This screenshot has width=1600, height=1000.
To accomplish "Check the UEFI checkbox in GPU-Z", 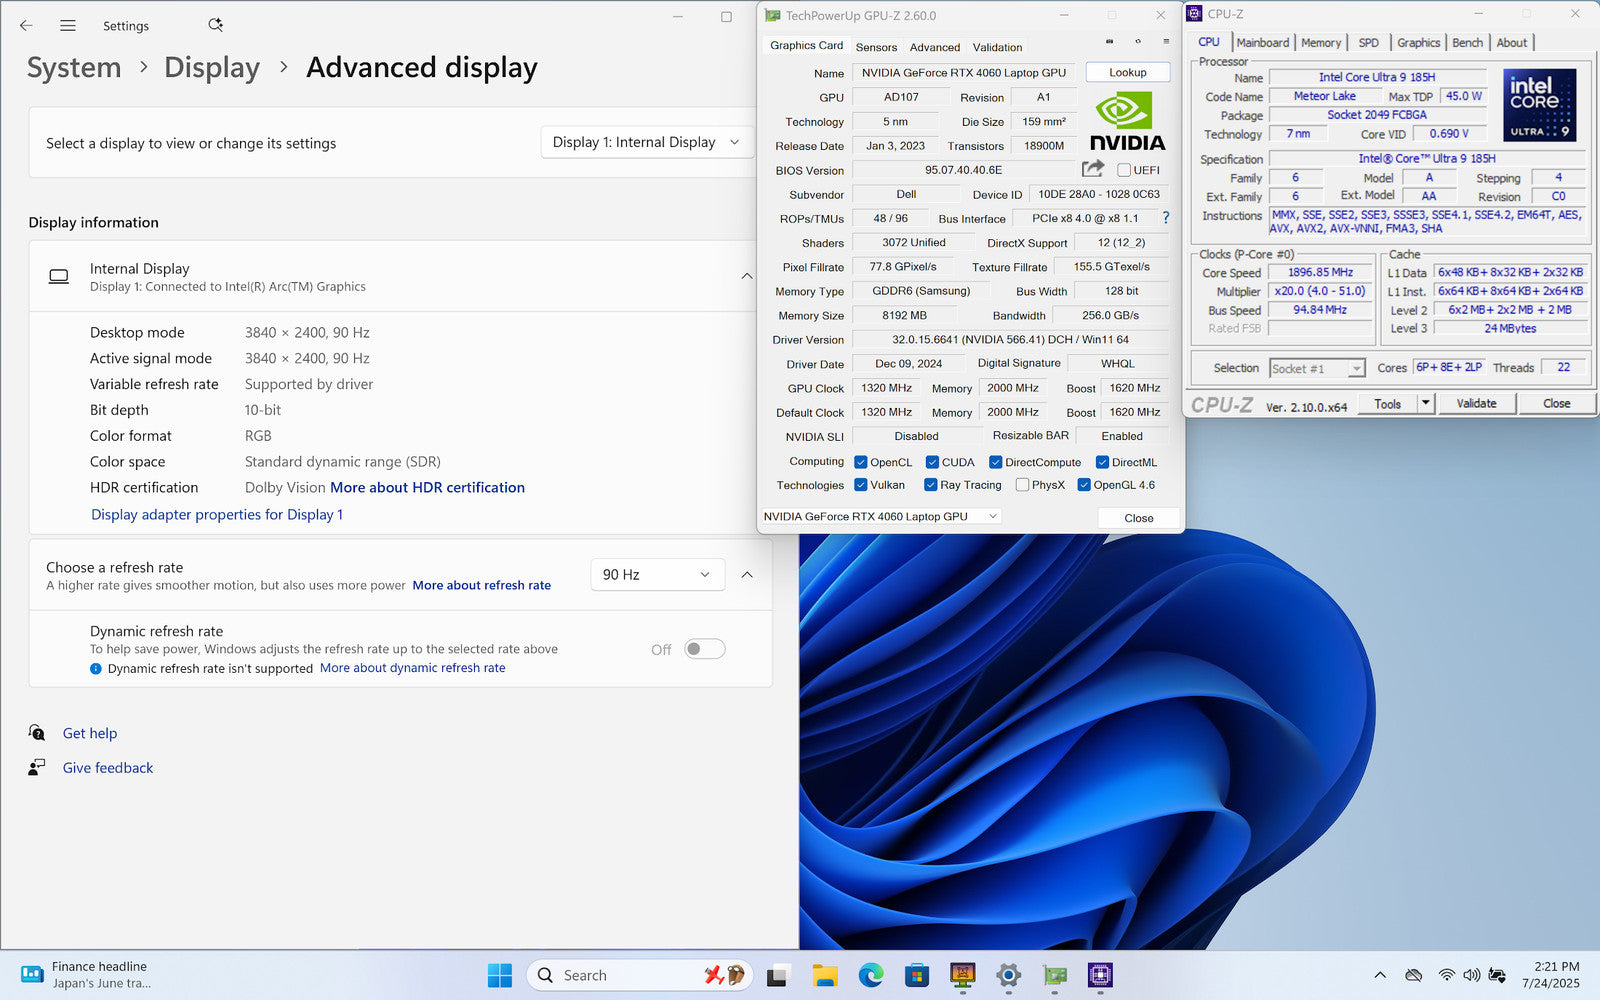I will click(1124, 170).
